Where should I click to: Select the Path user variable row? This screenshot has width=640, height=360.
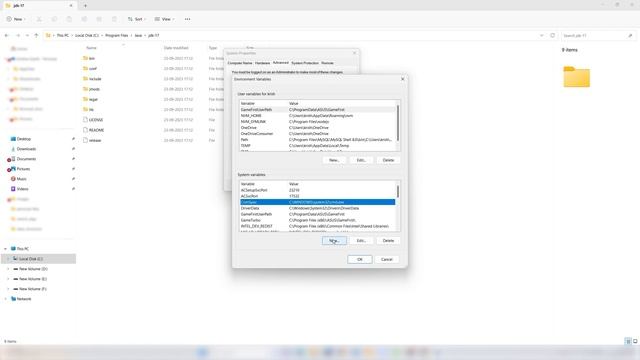click(318, 140)
